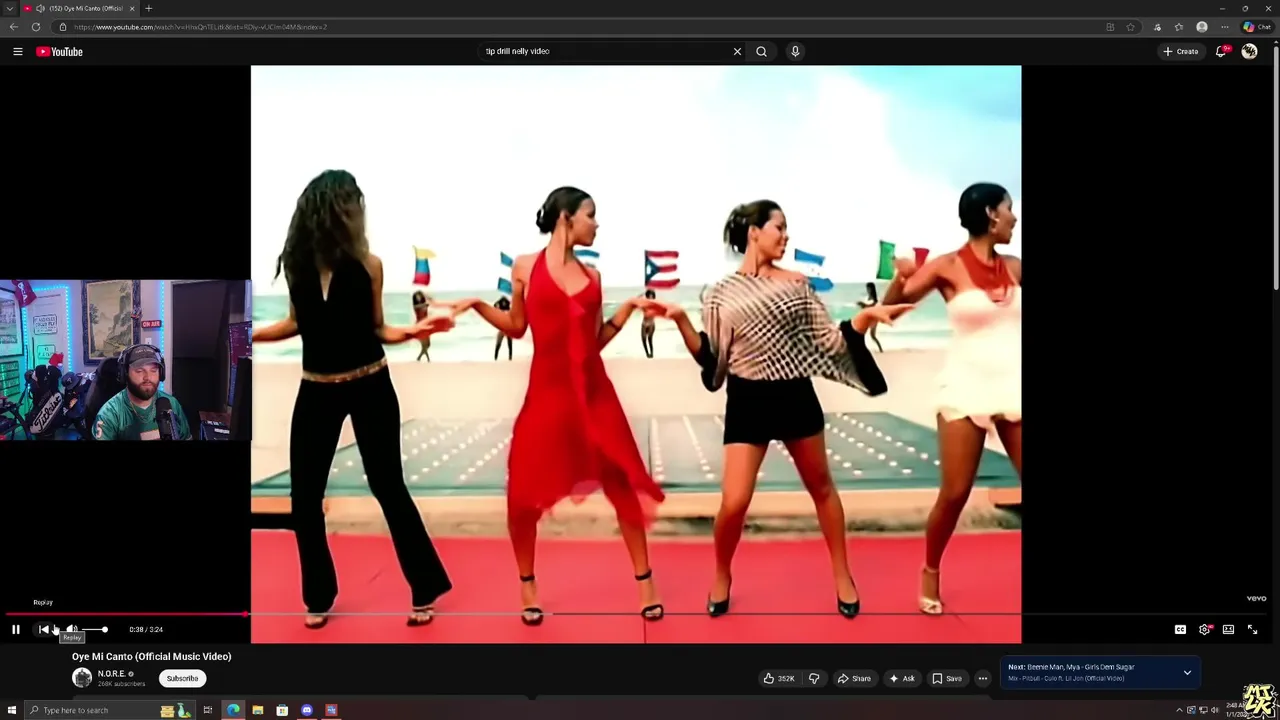Run search with the magnifier button
This screenshot has width=1280, height=720.
coord(762,51)
